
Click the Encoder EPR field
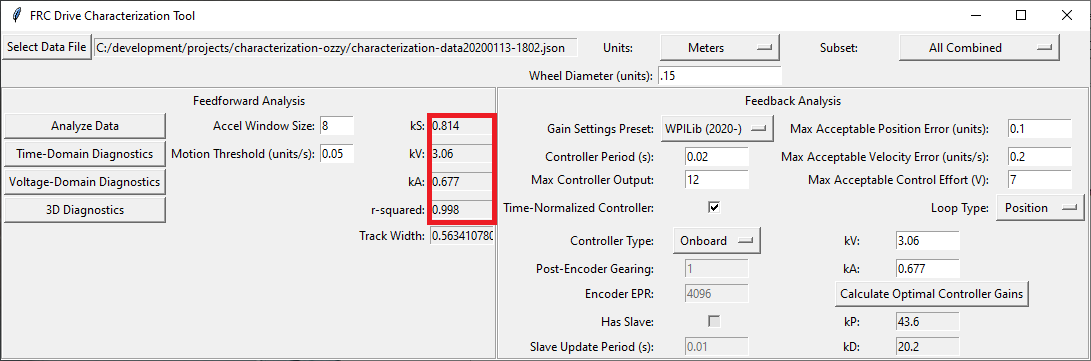click(717, 294)
